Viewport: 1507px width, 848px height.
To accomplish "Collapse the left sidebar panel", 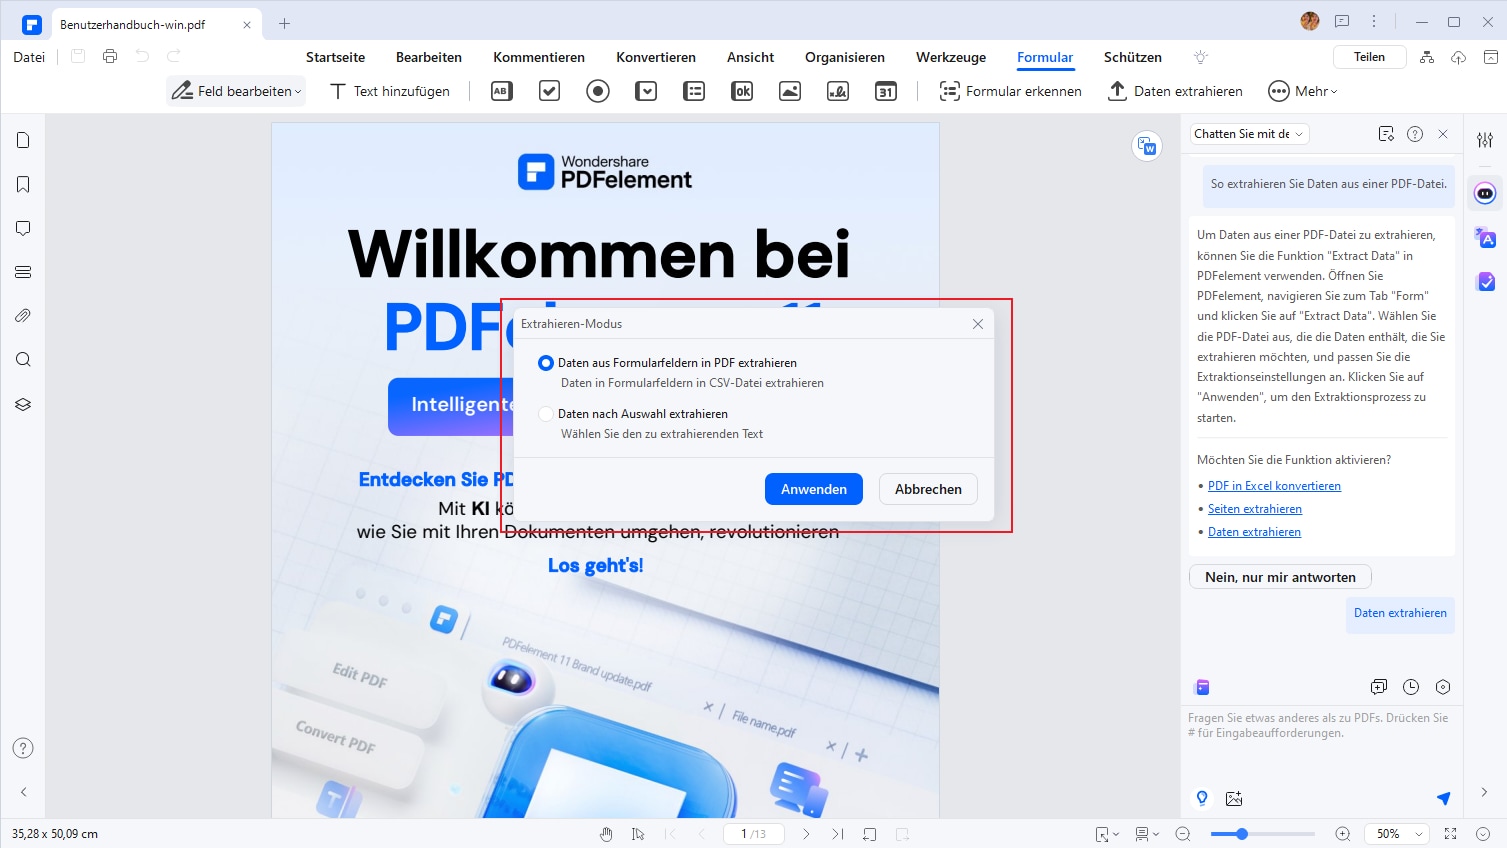I will (x=23, y=792).
